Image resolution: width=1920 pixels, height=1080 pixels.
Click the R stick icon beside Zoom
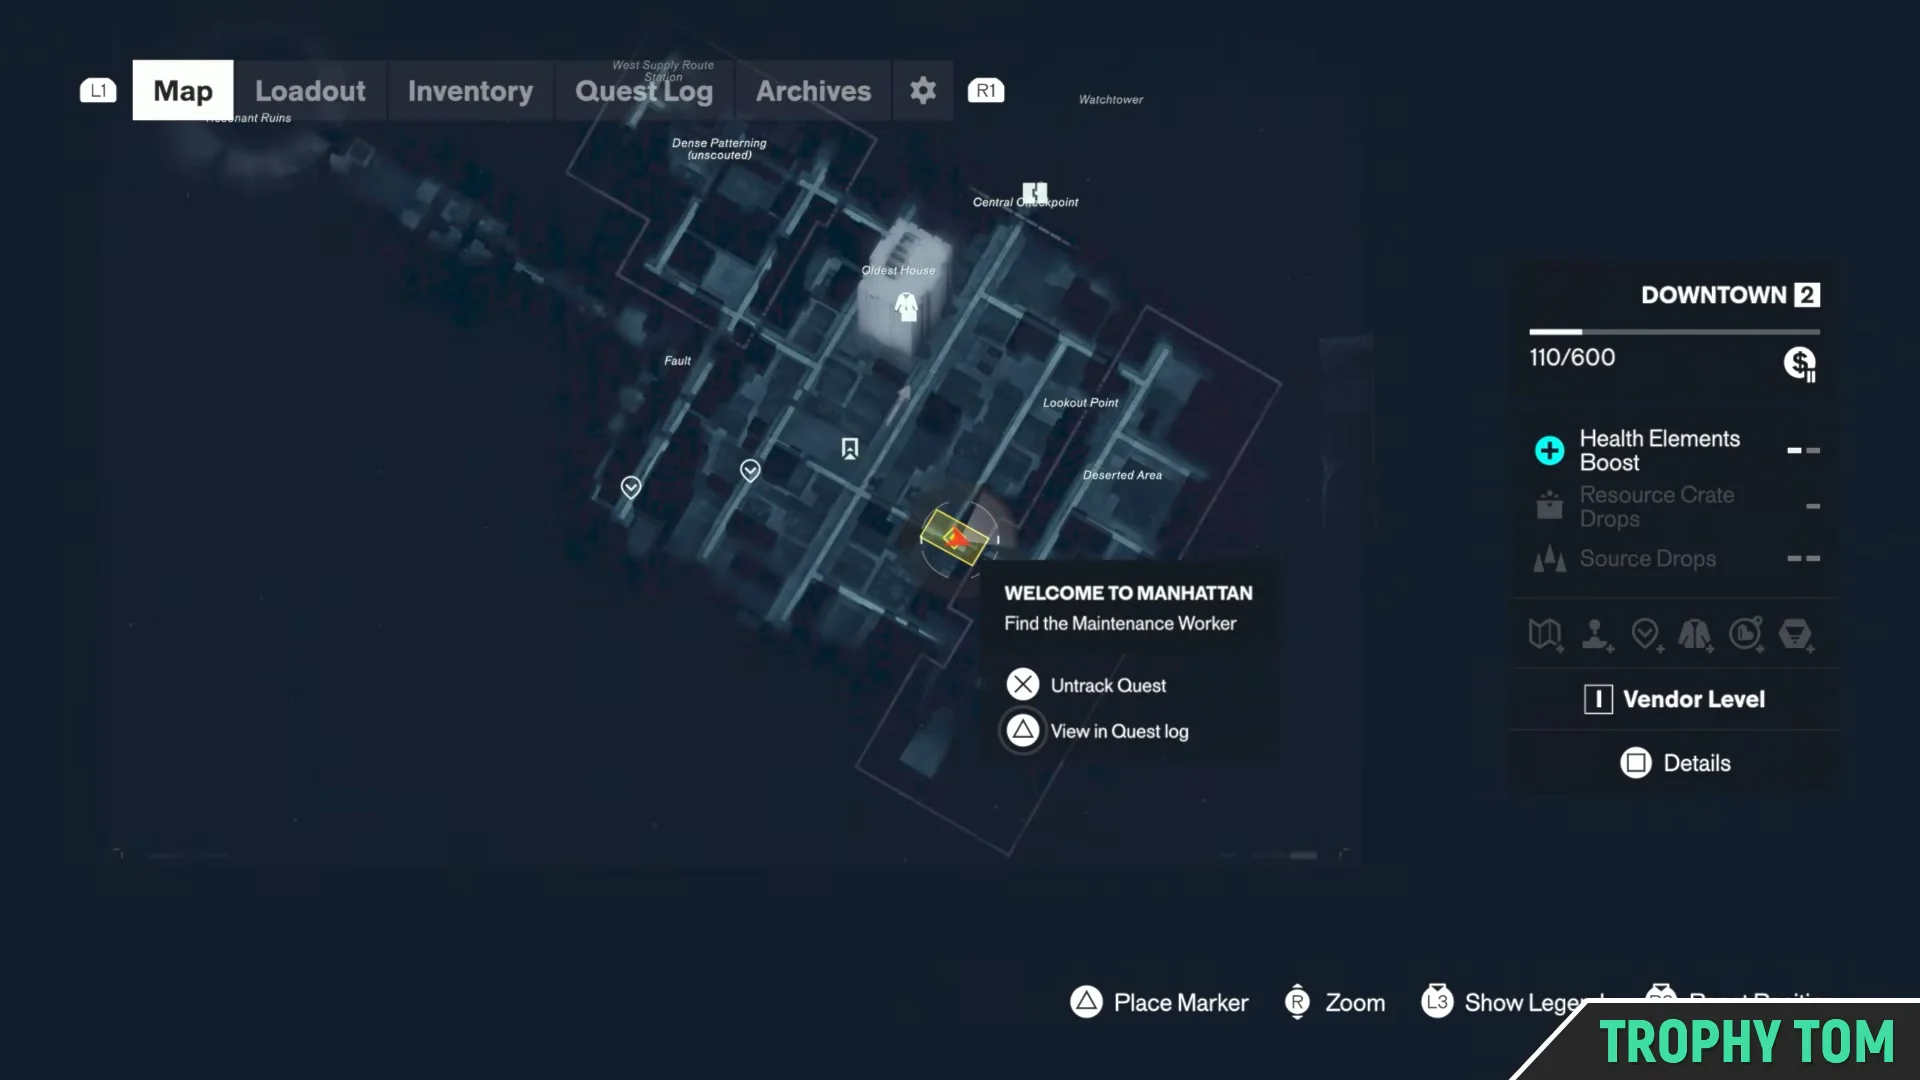coord(1297,1001)
